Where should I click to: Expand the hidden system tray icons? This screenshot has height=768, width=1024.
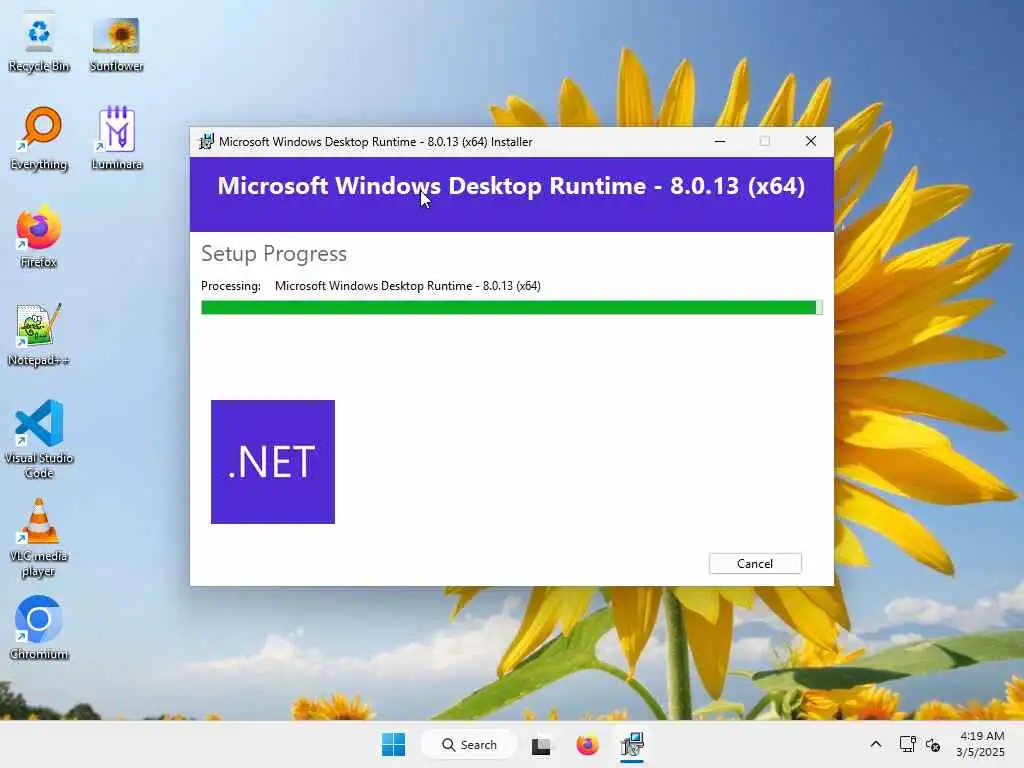click(876, 744)
